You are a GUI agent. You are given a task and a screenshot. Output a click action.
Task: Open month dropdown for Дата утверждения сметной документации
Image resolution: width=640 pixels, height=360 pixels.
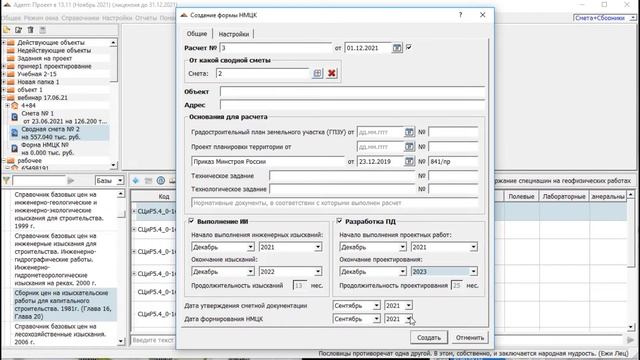376,305
